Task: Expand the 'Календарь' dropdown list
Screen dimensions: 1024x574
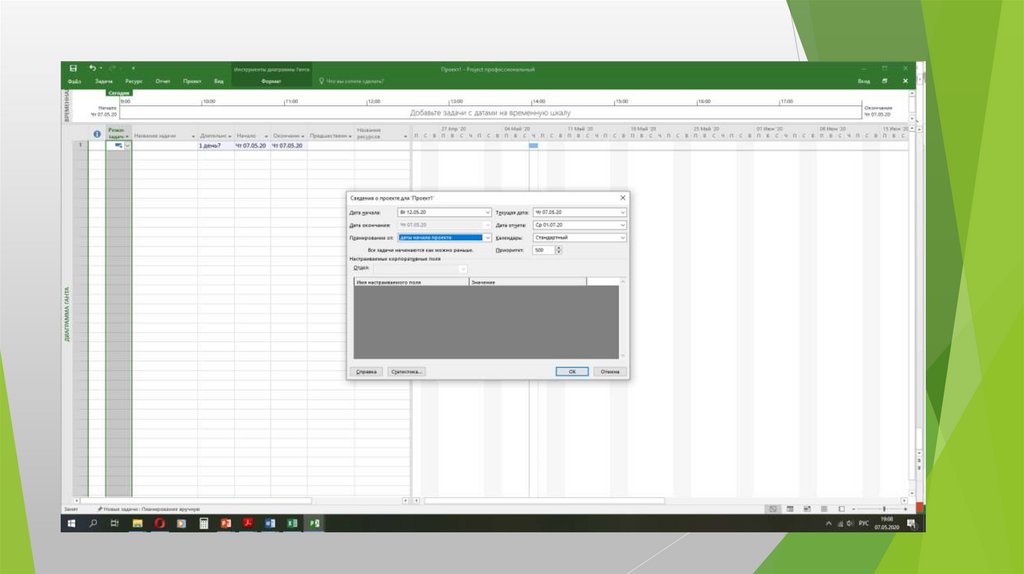Action: pos(622,238)
